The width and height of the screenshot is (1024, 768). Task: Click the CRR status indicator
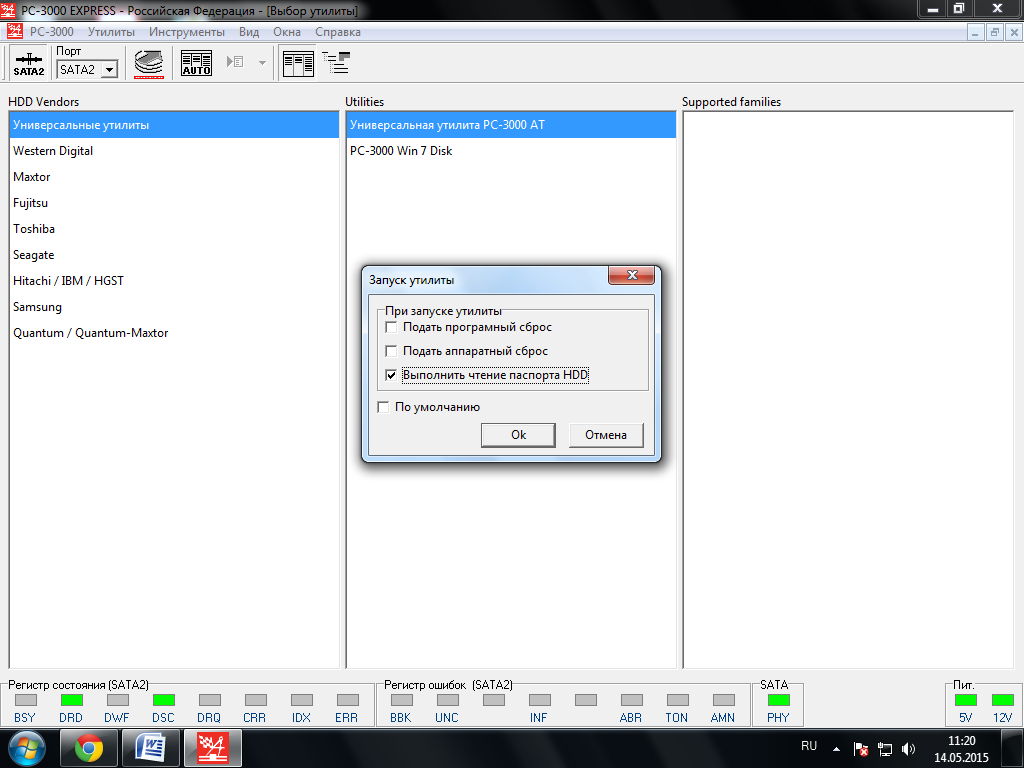click(255, 700)
